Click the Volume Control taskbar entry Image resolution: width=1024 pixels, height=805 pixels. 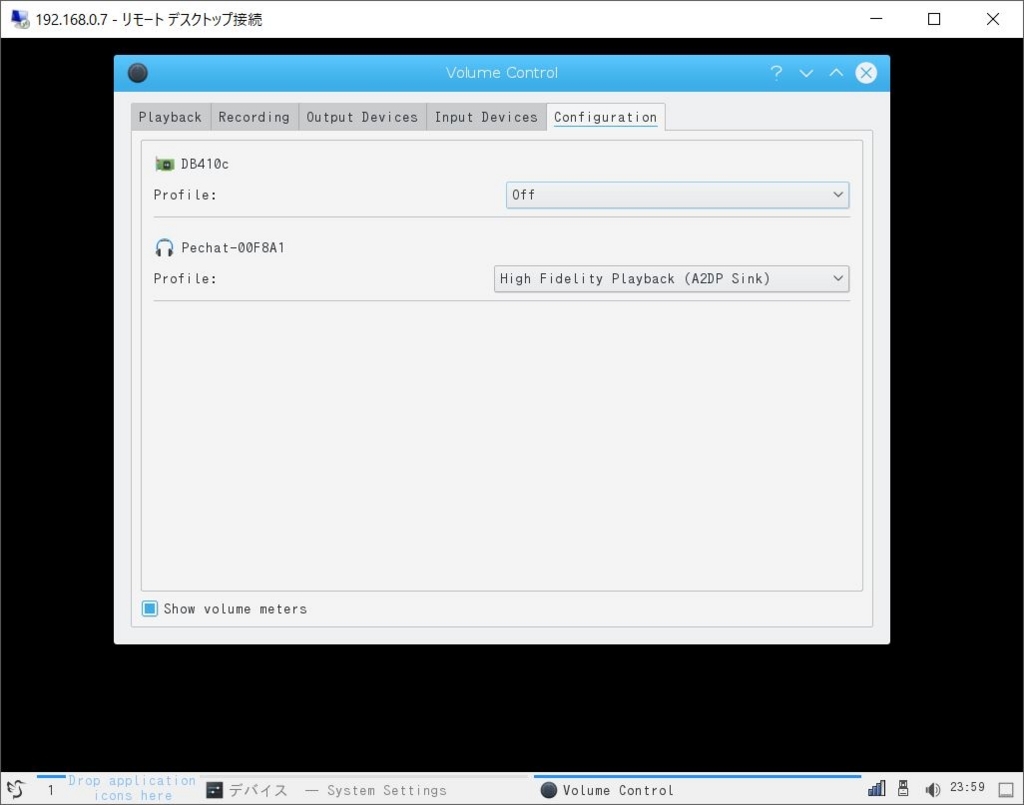click(x=697, y=790)
